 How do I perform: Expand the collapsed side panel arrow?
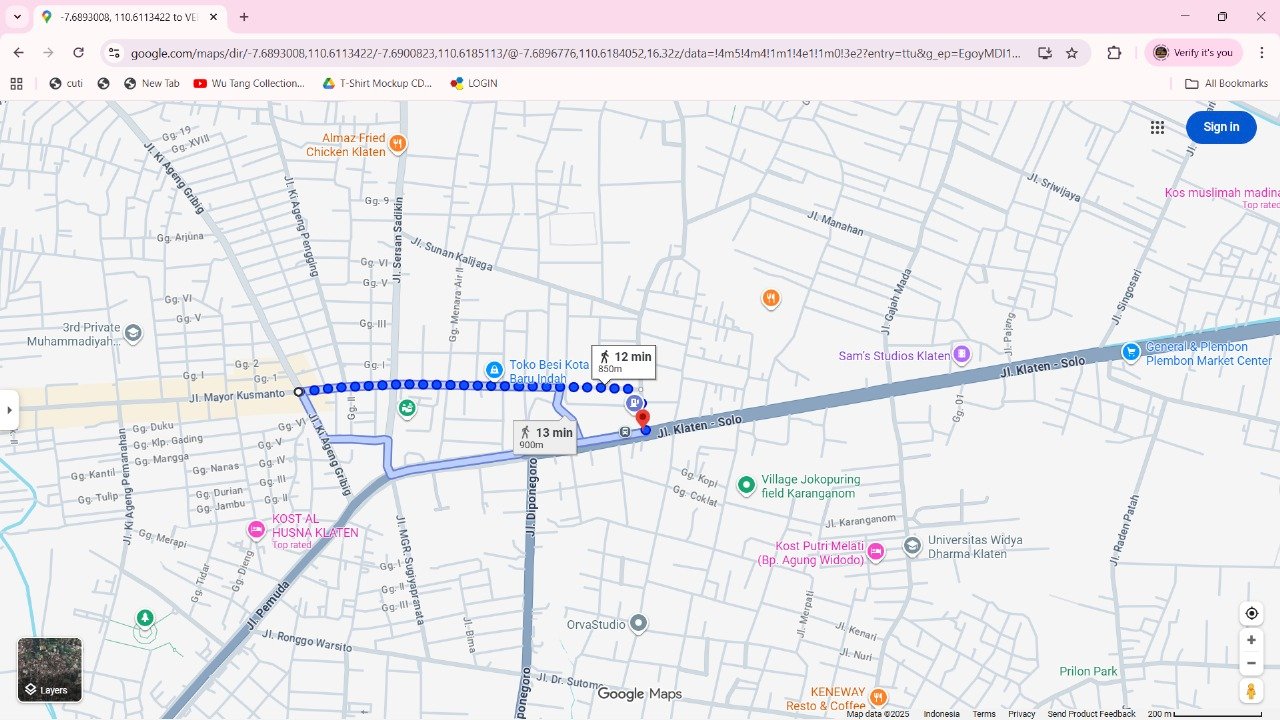[9, 410]
